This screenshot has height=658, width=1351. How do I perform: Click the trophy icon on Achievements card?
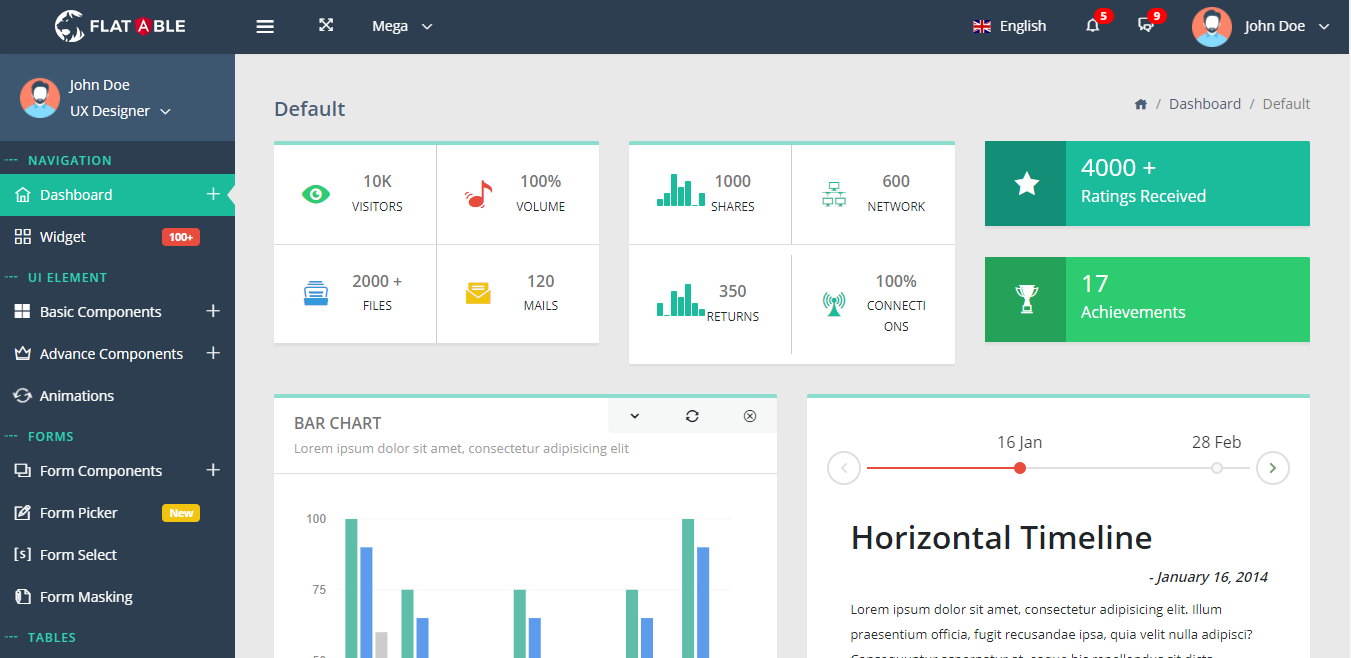coord(1026,299)
